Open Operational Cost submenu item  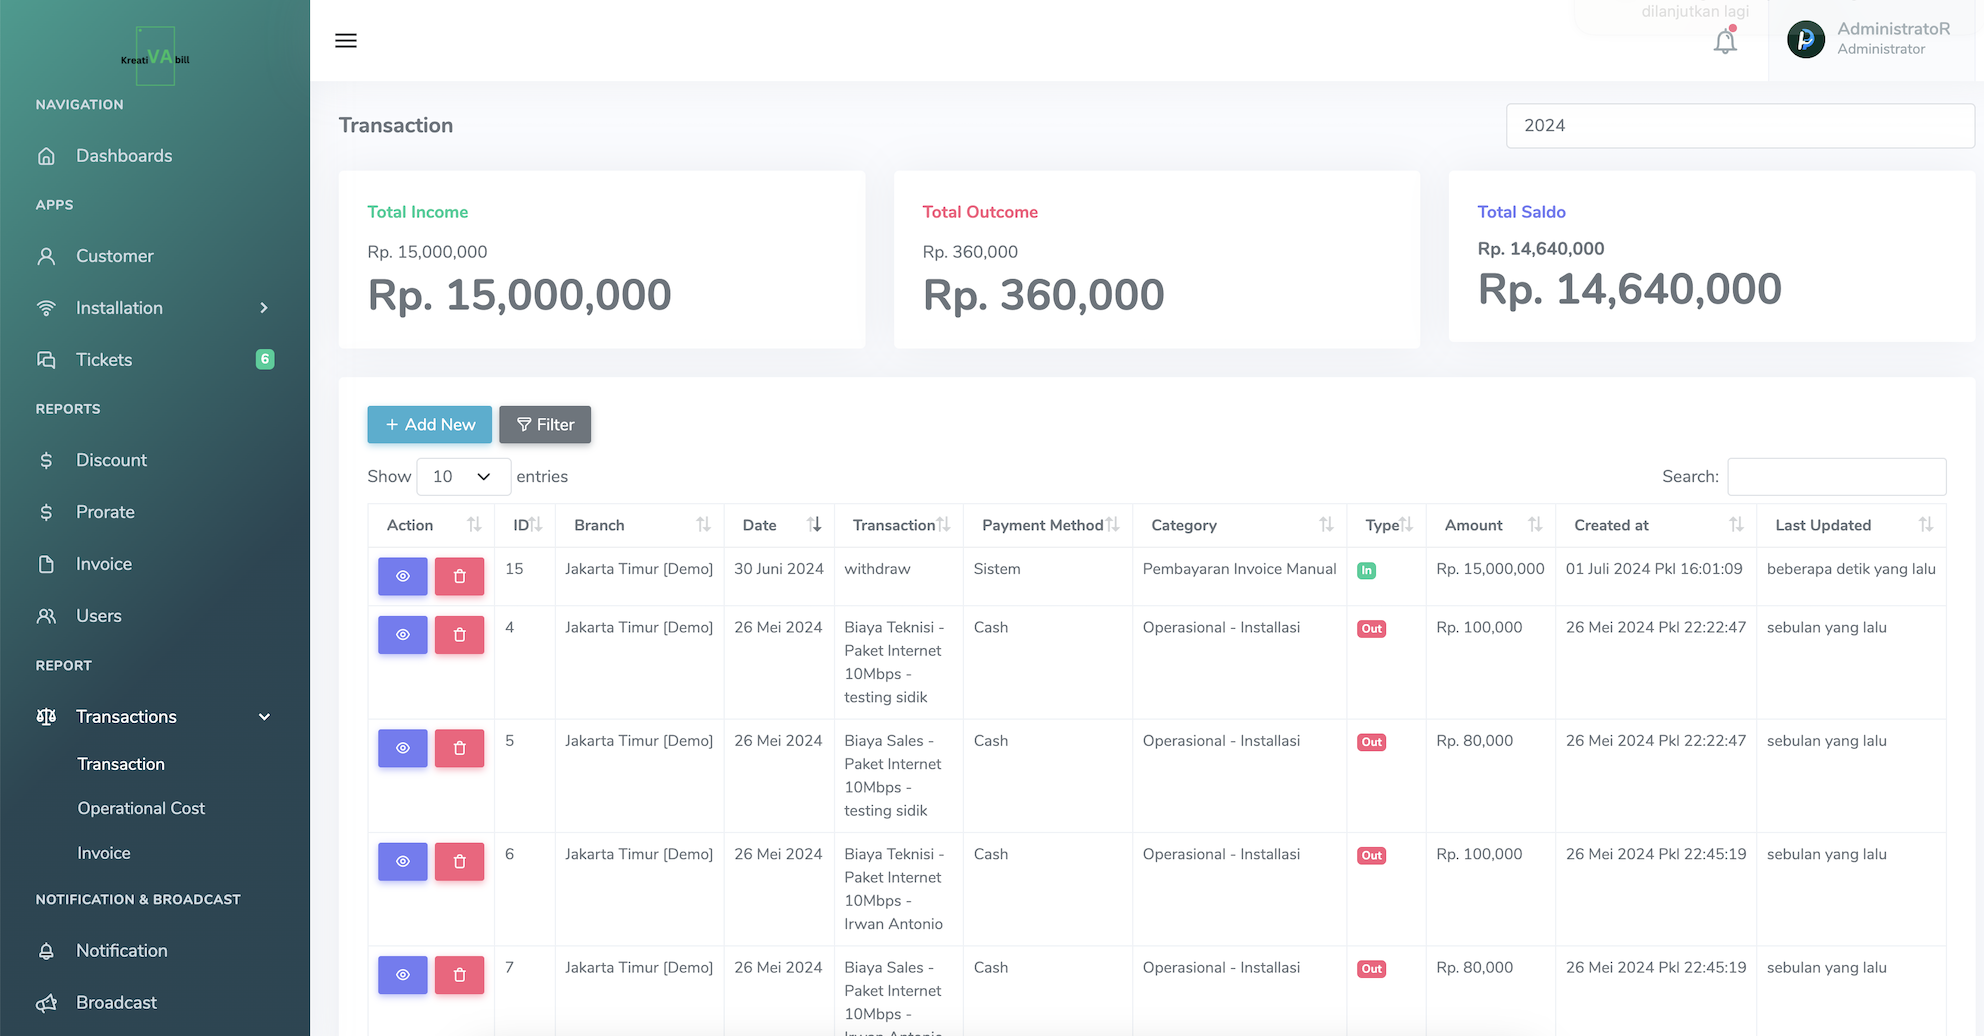tap(141, 808)
